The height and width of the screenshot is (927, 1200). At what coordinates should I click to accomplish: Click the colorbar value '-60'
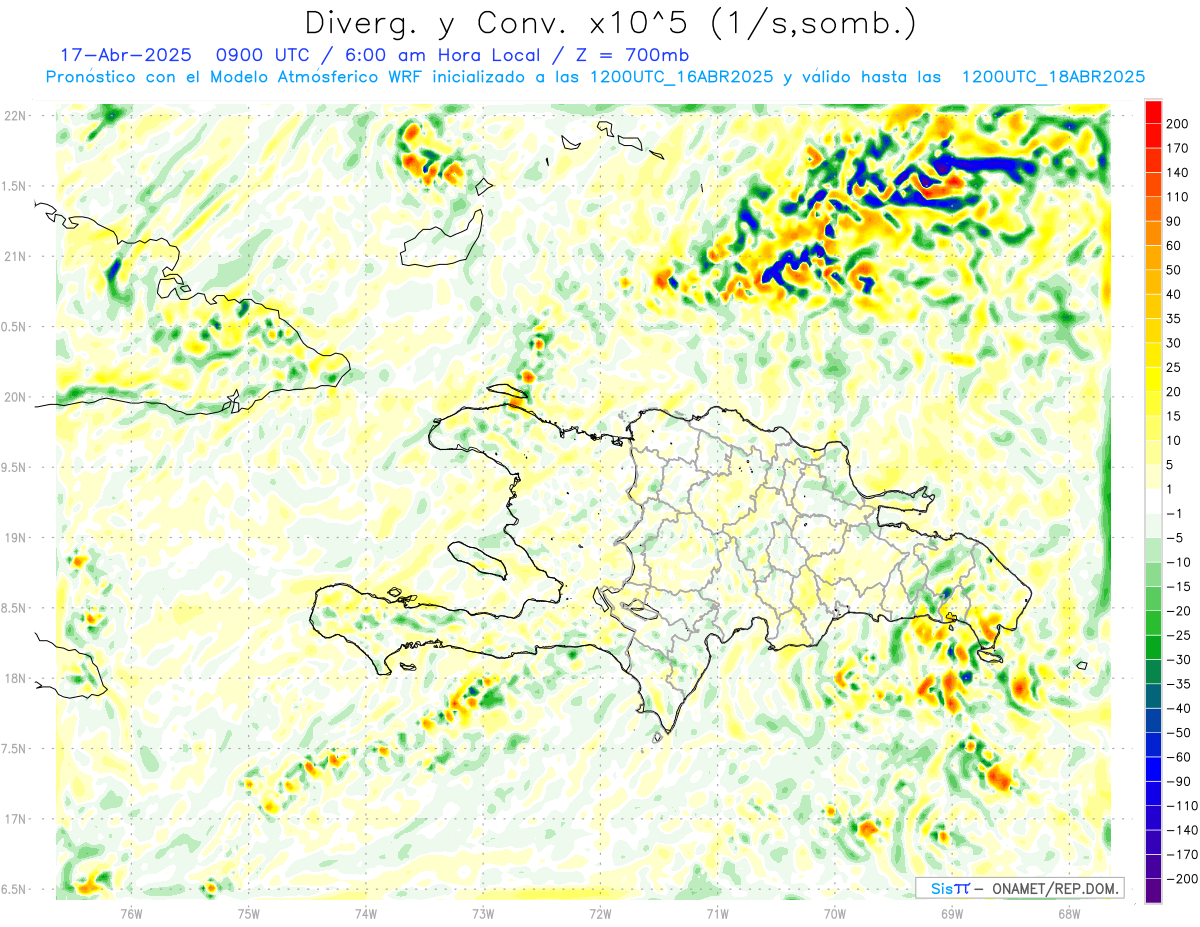(x=1178, y=756)
